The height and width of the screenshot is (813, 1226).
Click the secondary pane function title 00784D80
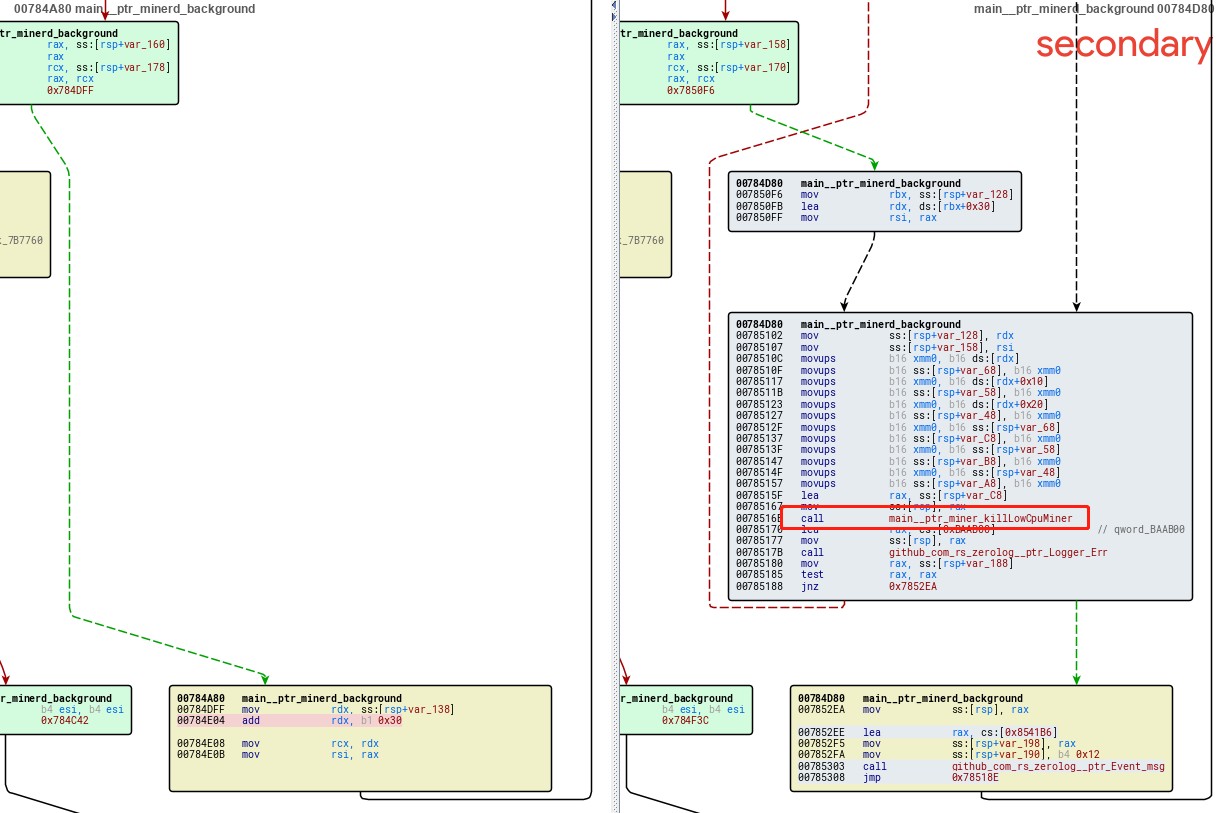click(1093, 9)
